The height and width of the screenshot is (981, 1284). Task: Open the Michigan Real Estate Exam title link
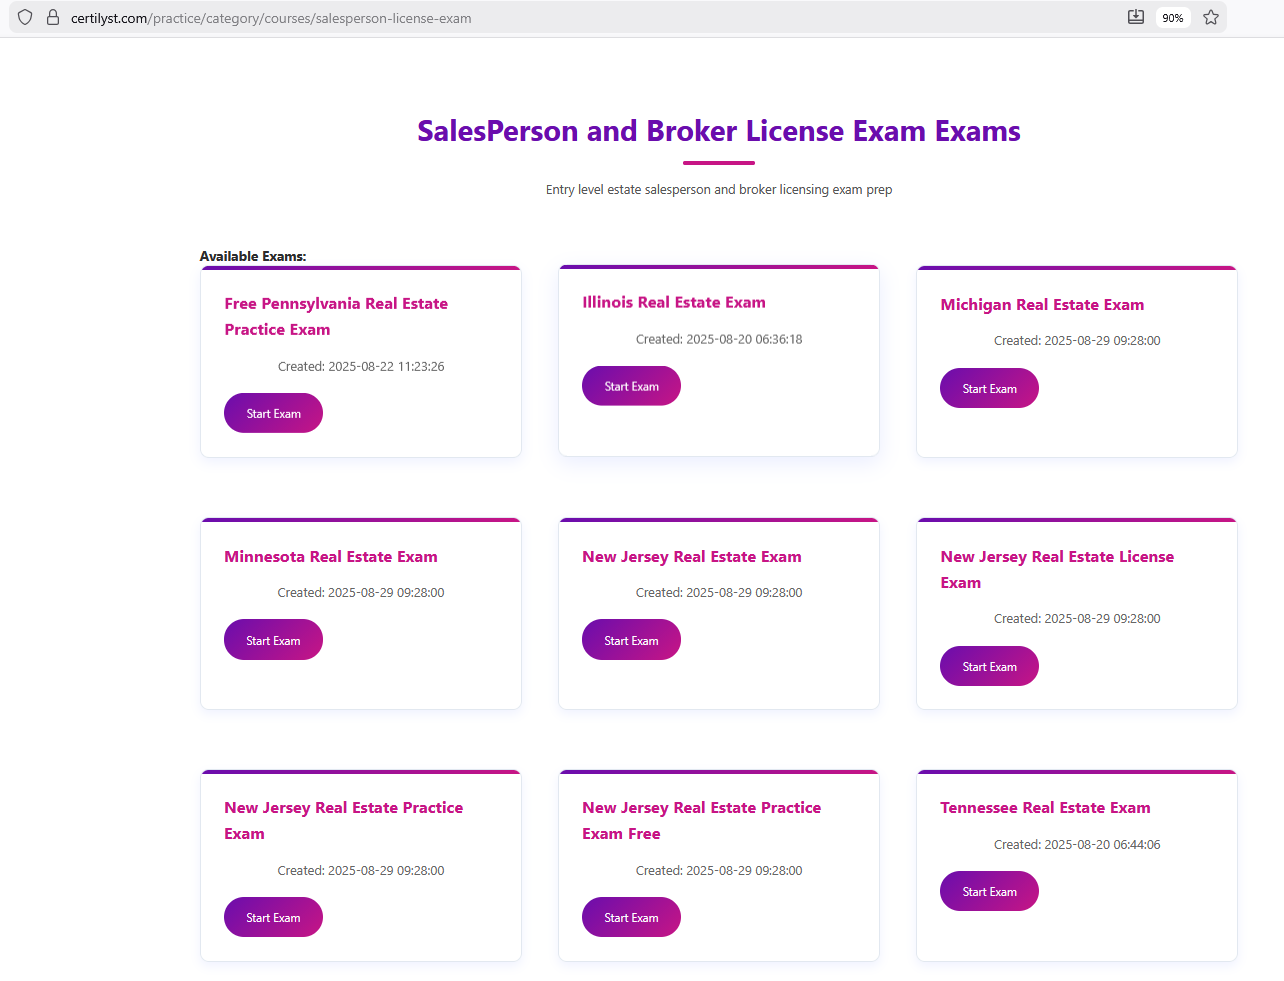[1042, 304]
